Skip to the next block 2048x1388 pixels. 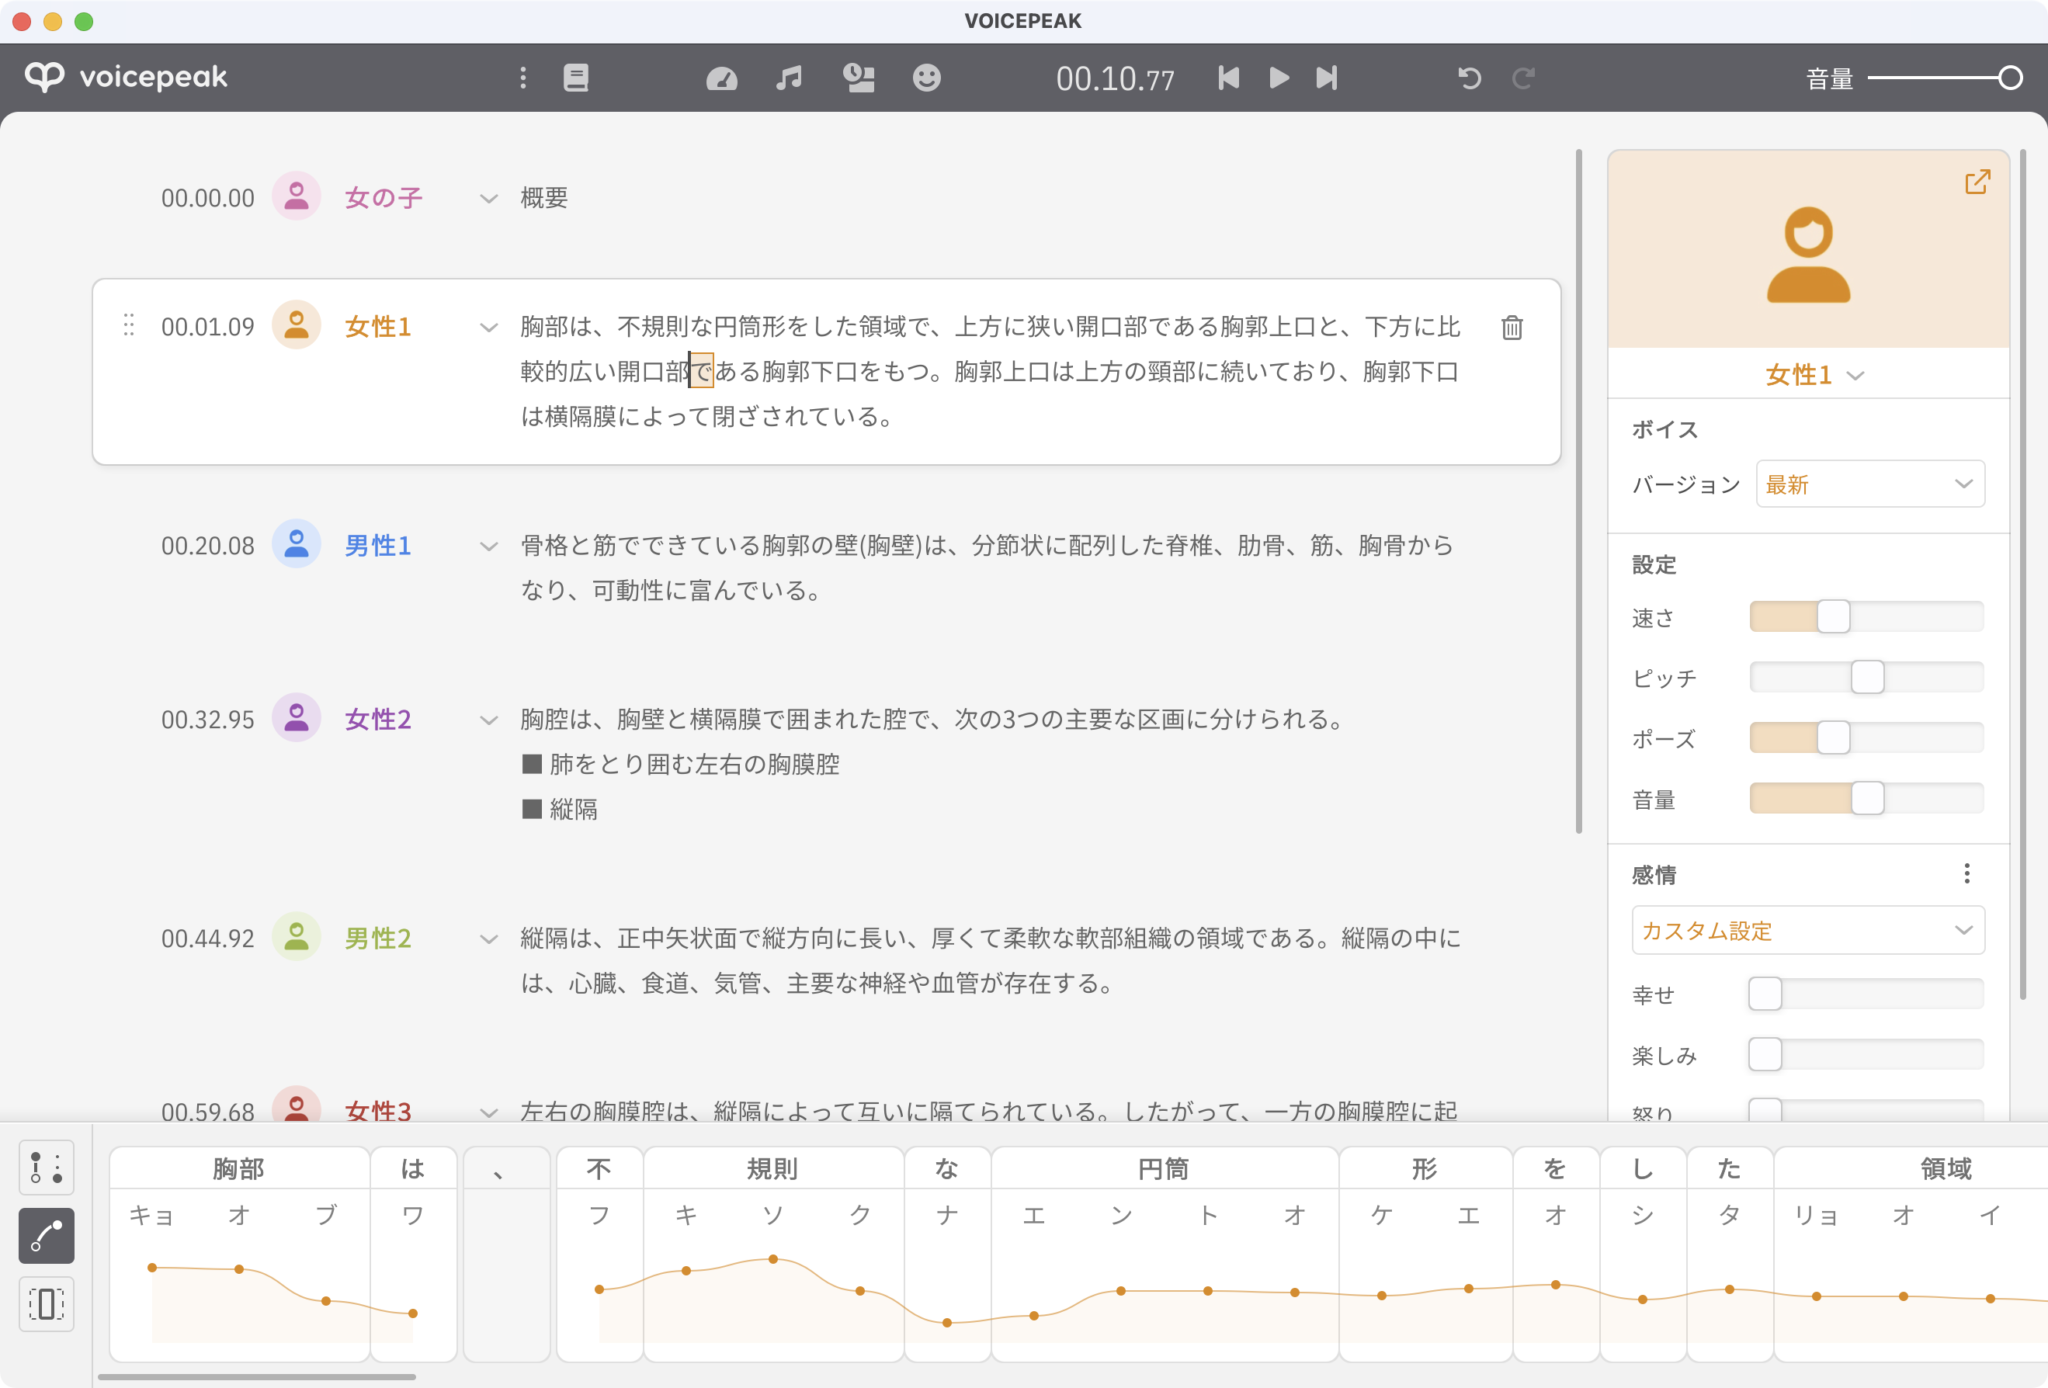click(x=1326, y=78)
